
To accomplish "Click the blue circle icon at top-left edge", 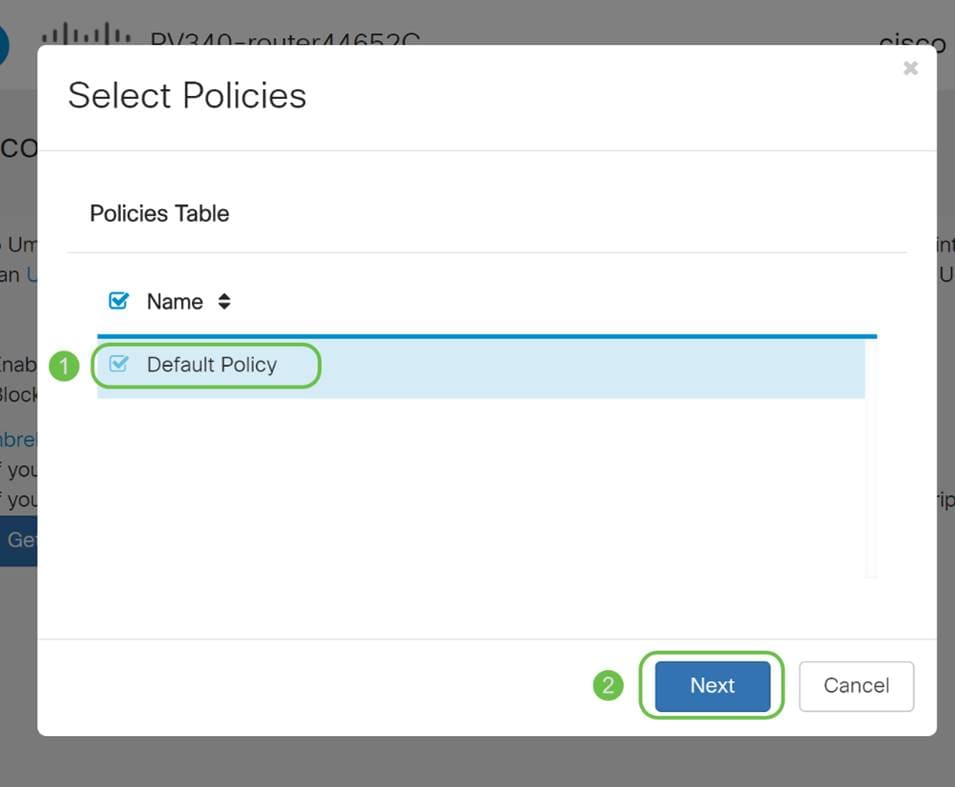I will point(3,45).
